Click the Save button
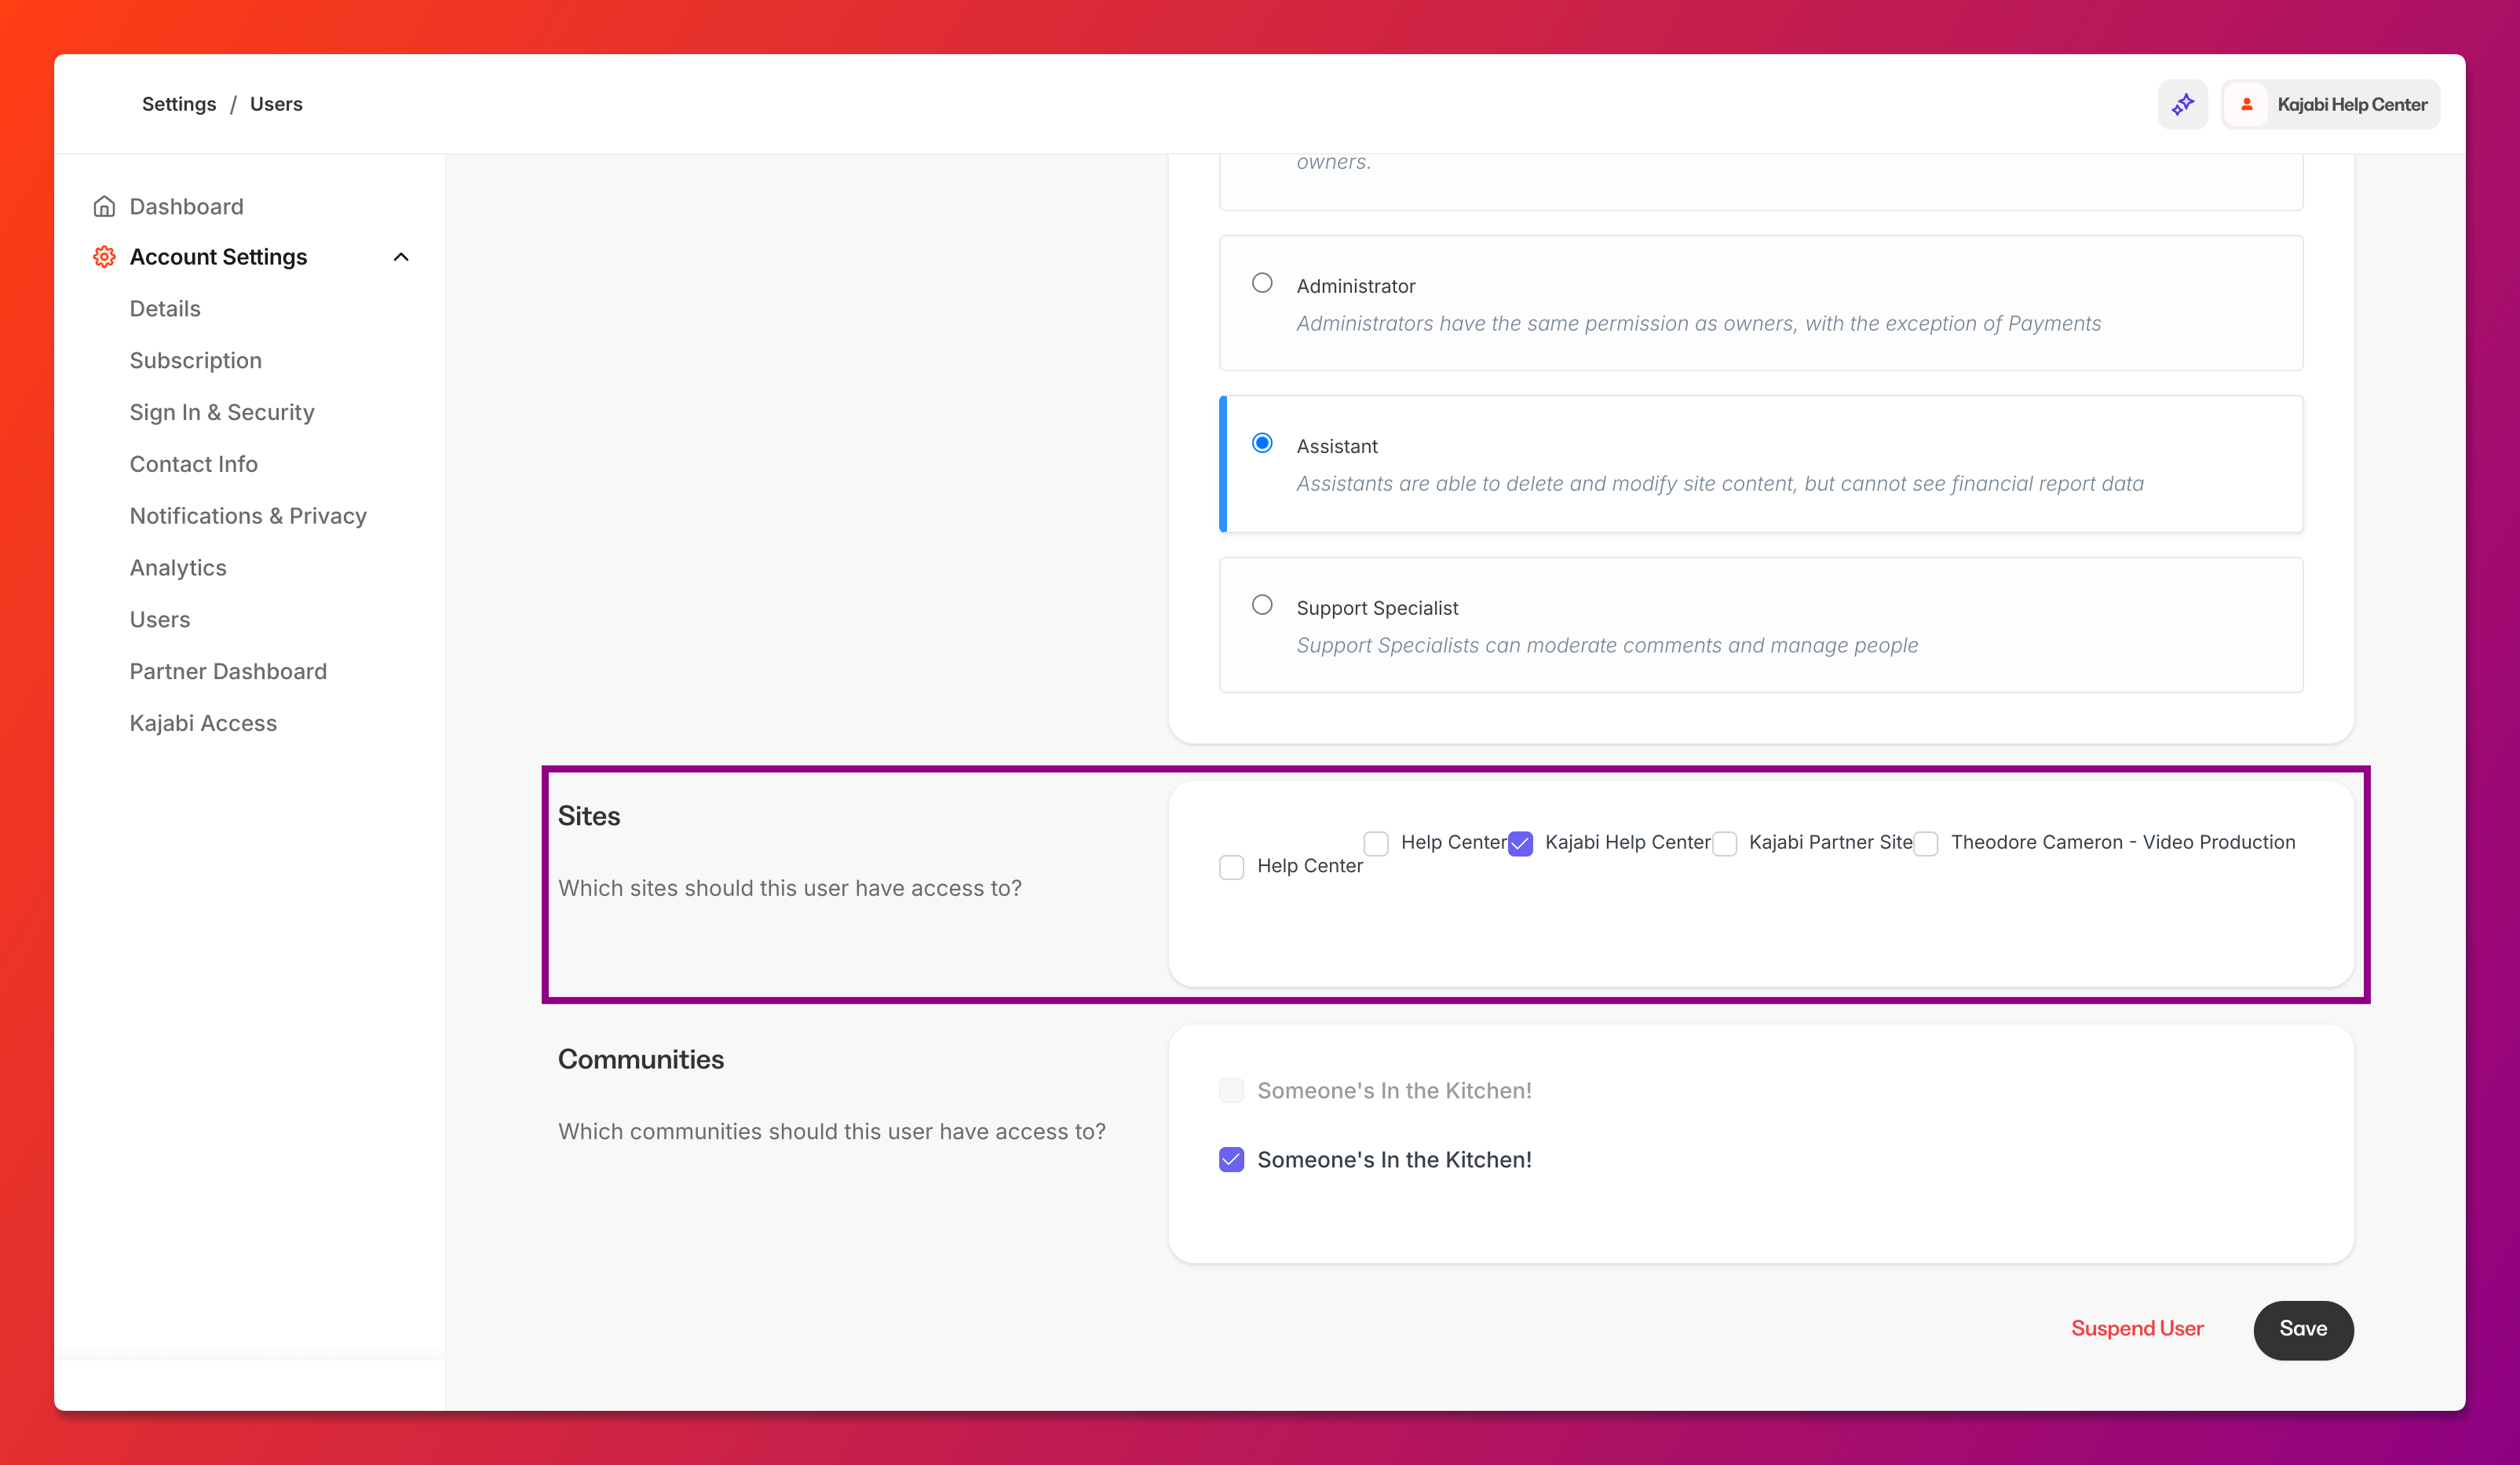The height and width of the screenshot is (1465, 2520). pos(2303,1330)
